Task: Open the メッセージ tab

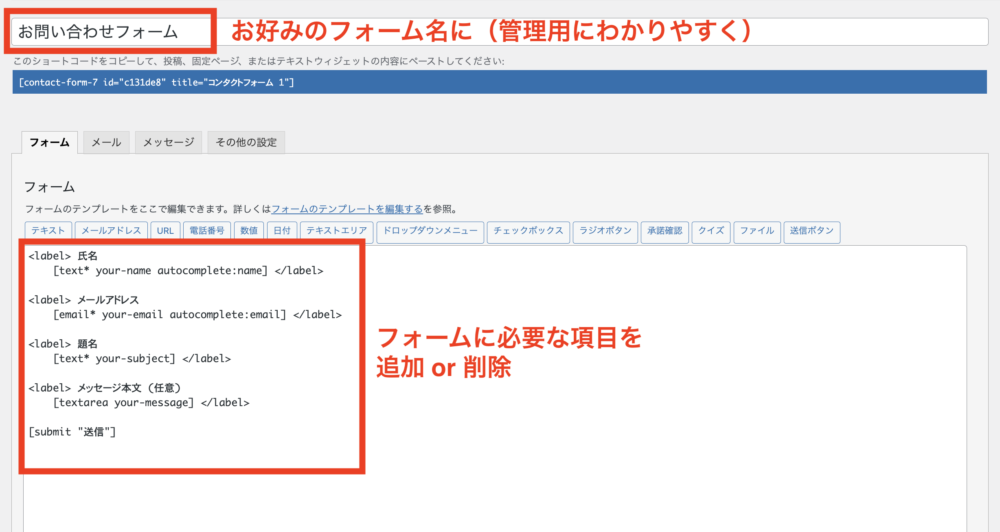Action: [x=168, y=142]
